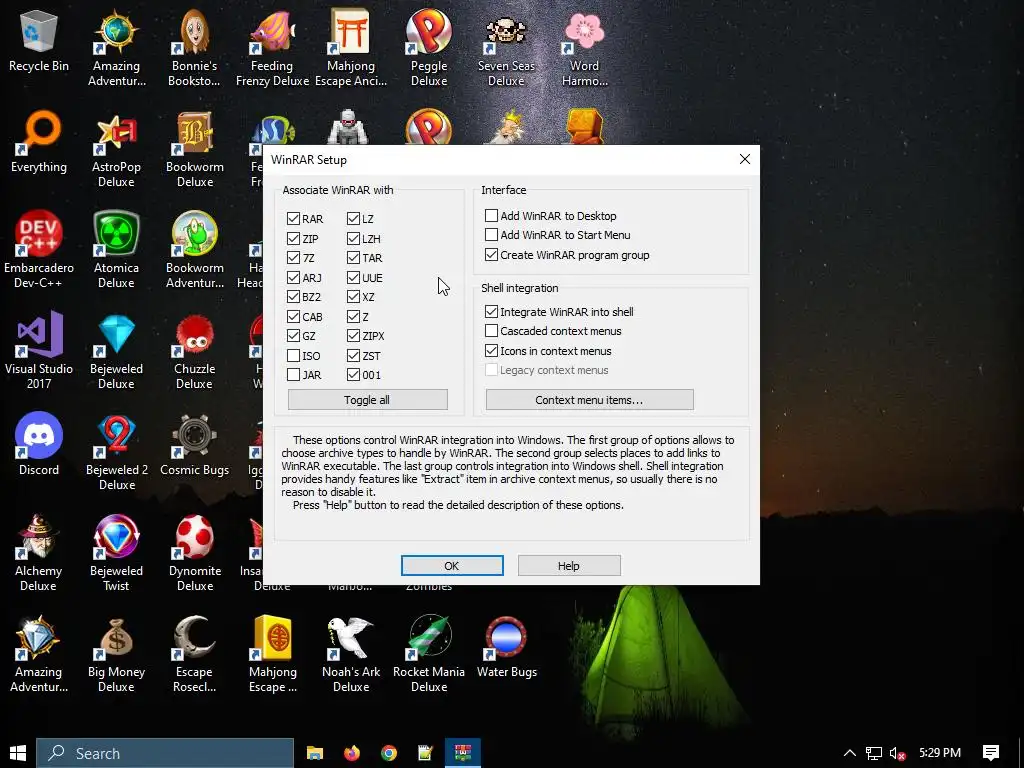Select Escape Rosecliff icon
Viewport: 1024px width, 768px height.
[195, 655]
